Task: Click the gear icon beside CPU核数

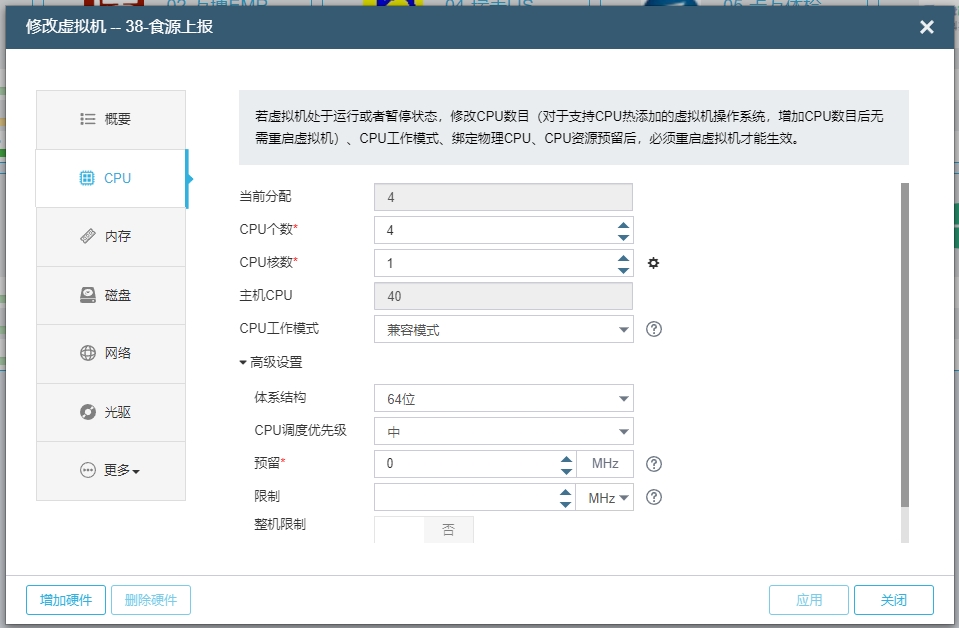Action: click(x=654, y=263)
